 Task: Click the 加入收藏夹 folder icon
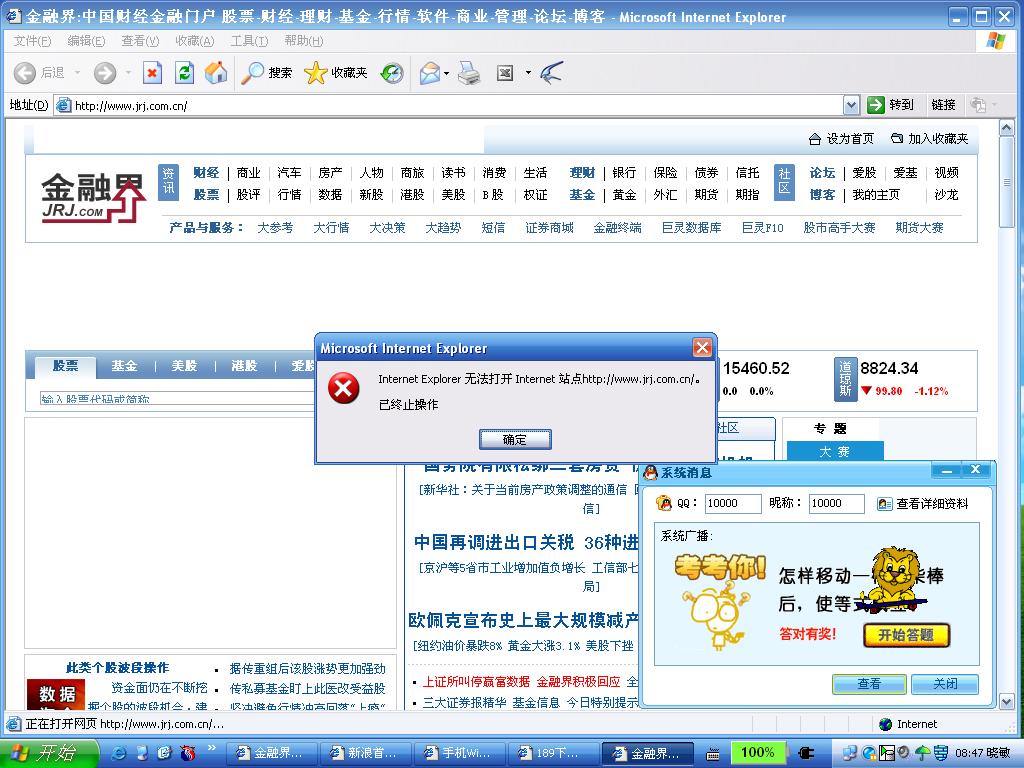tap(897, 138)
